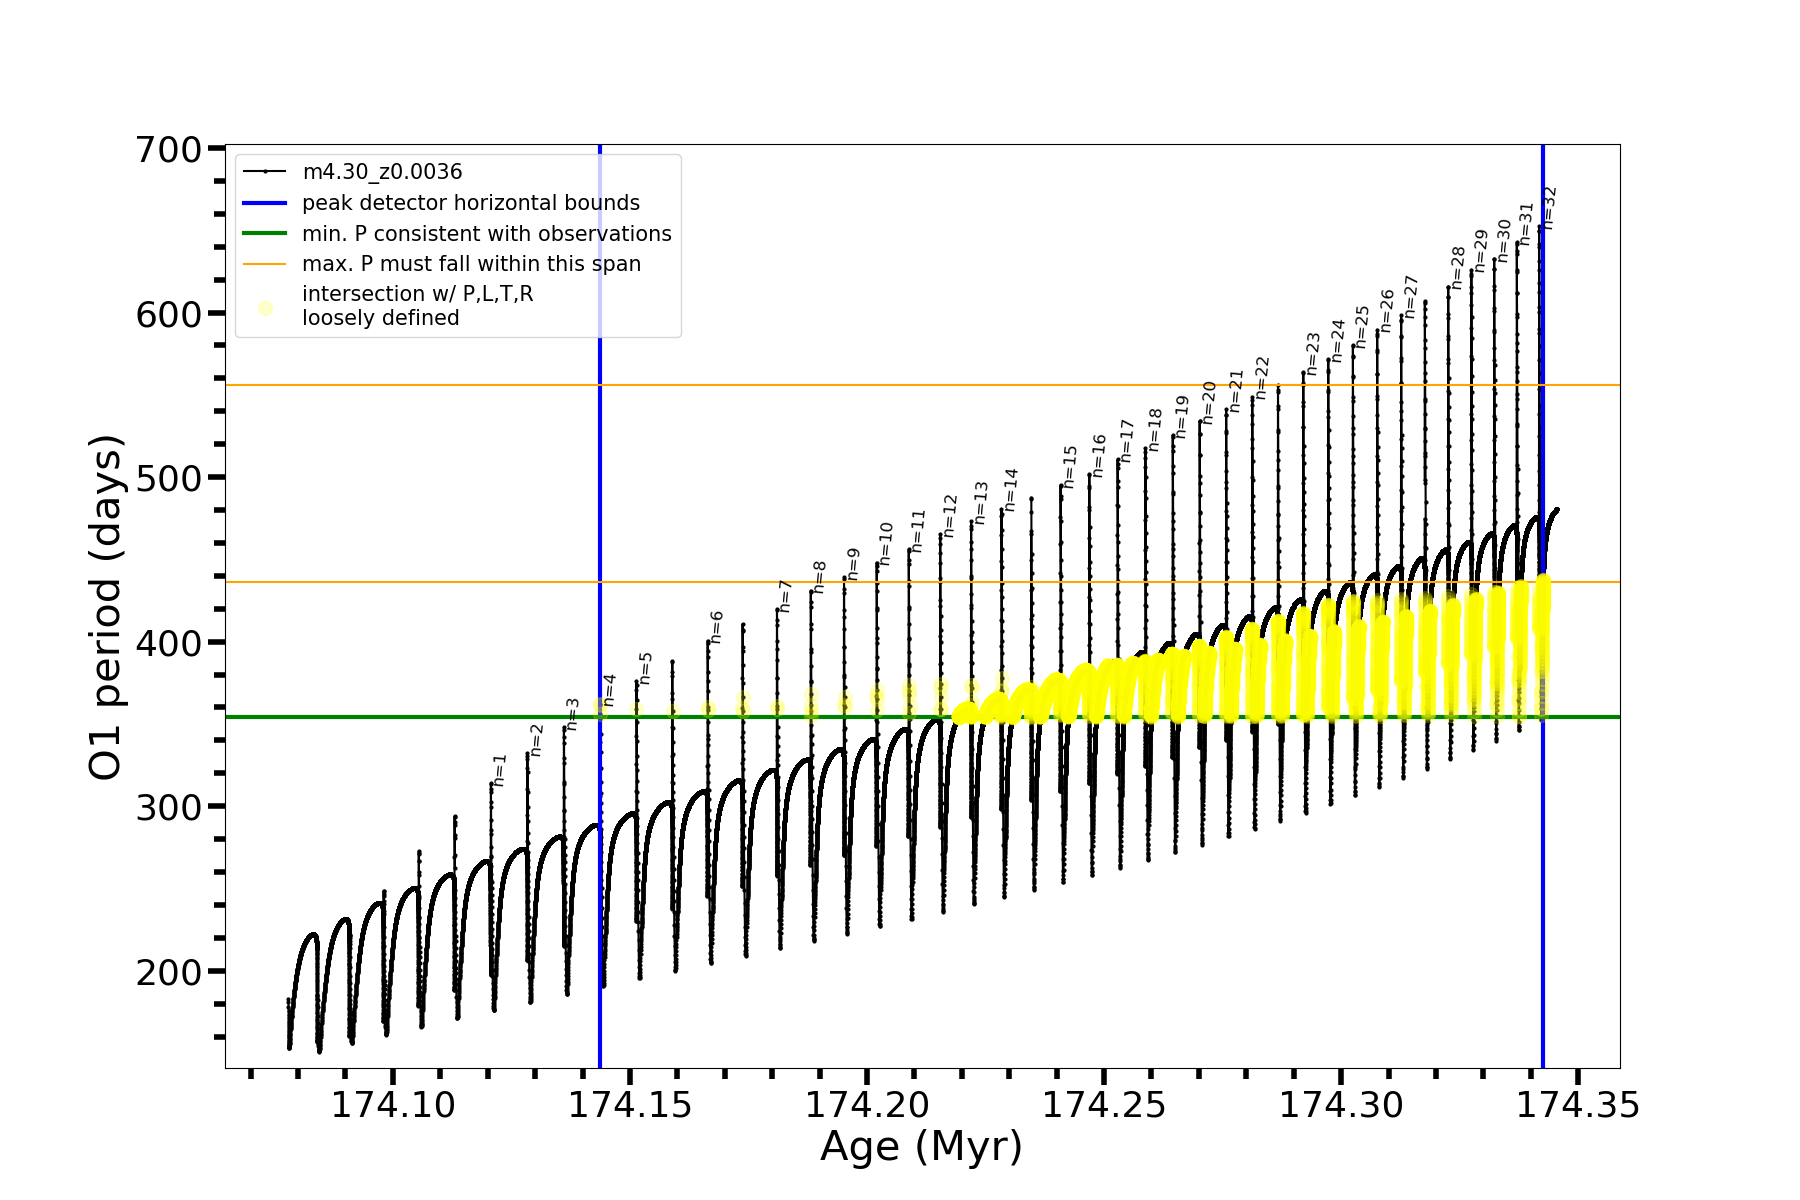Click the blue line sample in legend

point(265,203)
